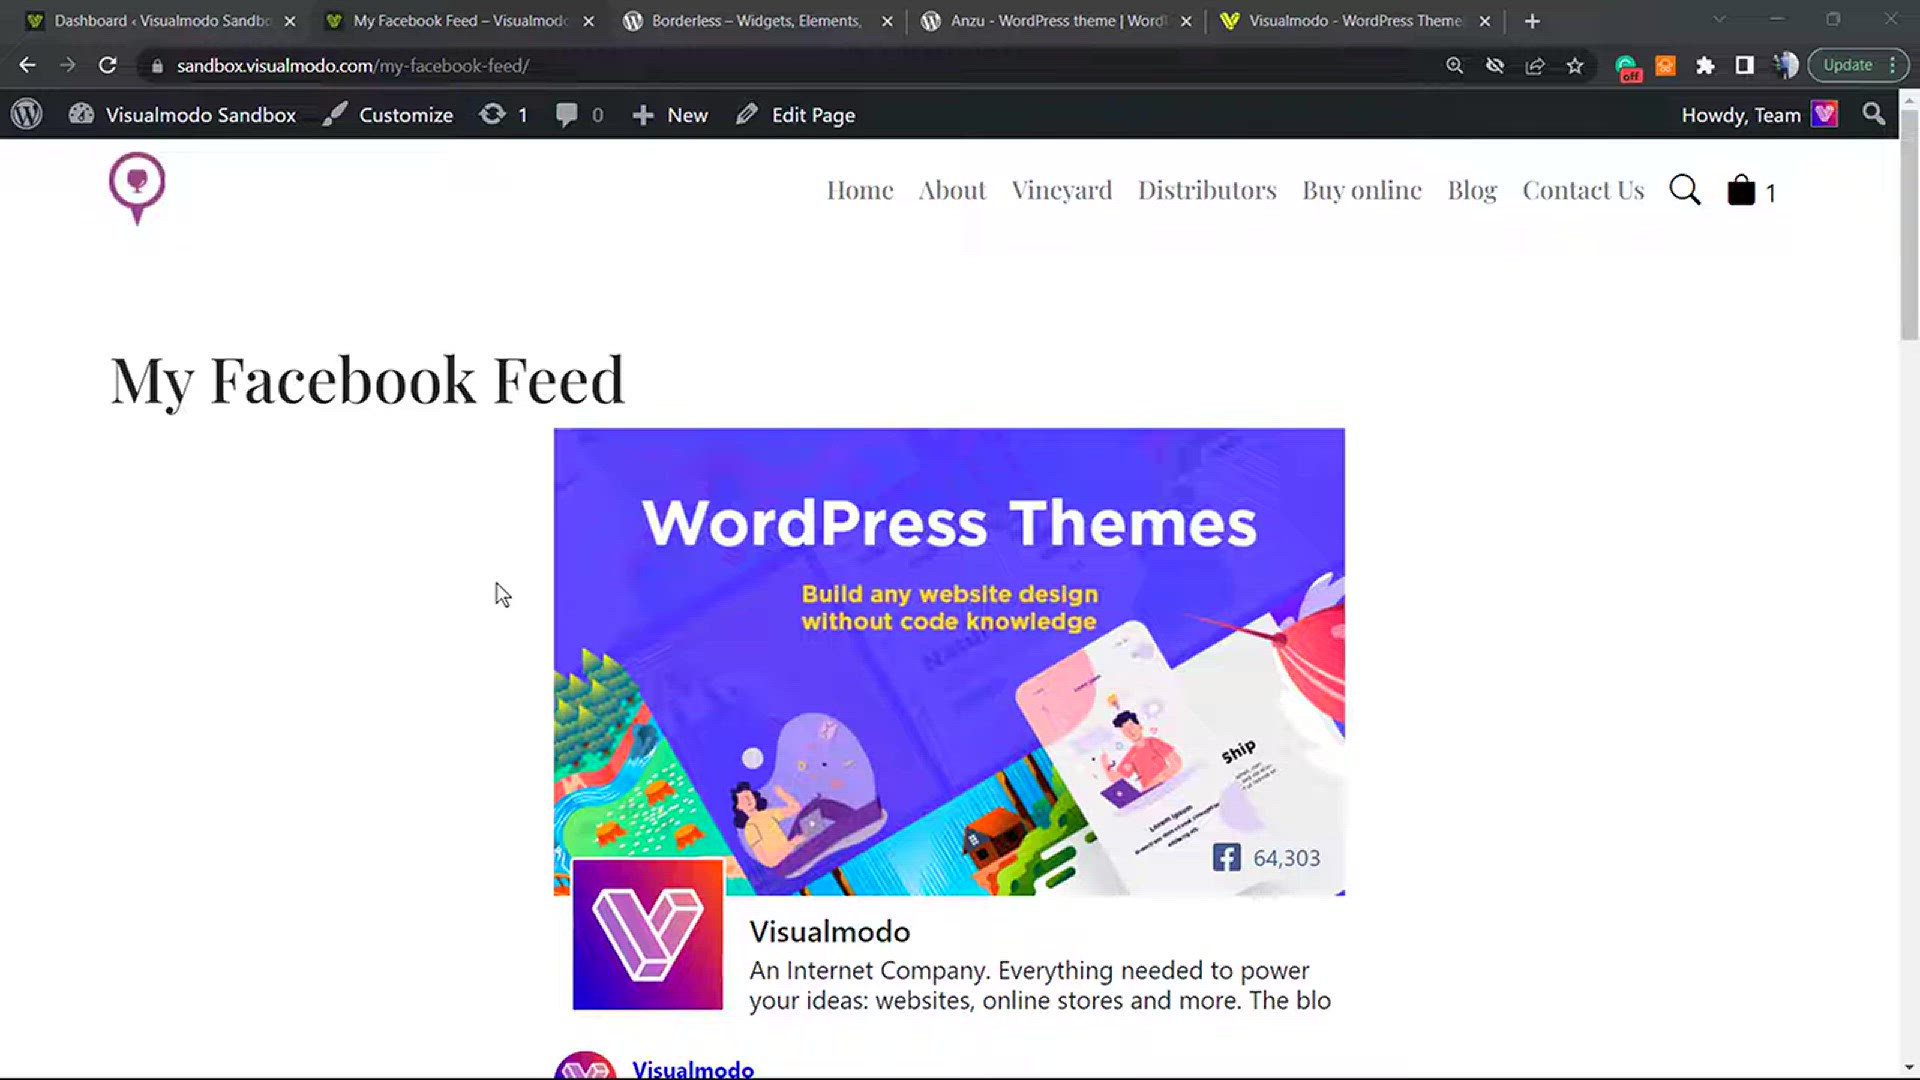Viewport: 1920px width, 1080px height.
Task: Reload the current page
Action: (x=107, y=65)
